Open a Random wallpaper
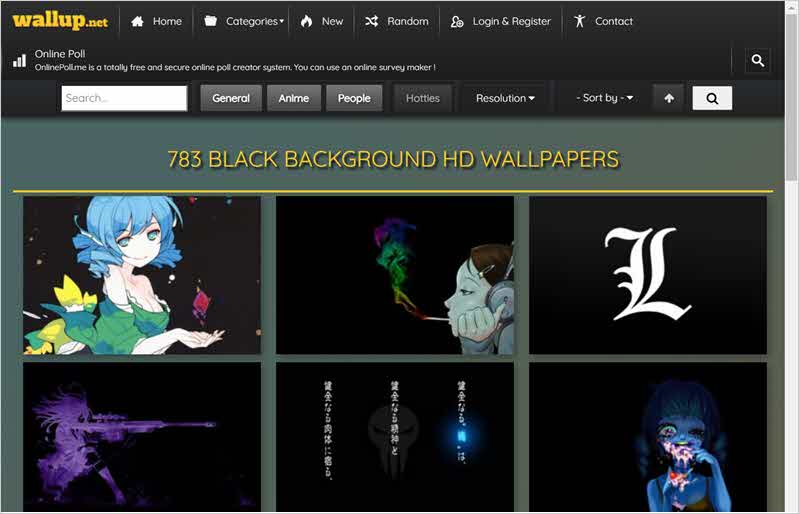The height and width of the screenshot is (514, 799). [x=408, y=21]
